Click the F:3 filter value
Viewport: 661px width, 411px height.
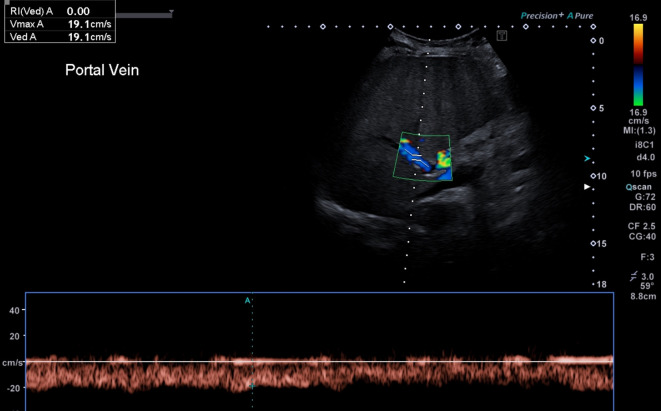[648, 257]
